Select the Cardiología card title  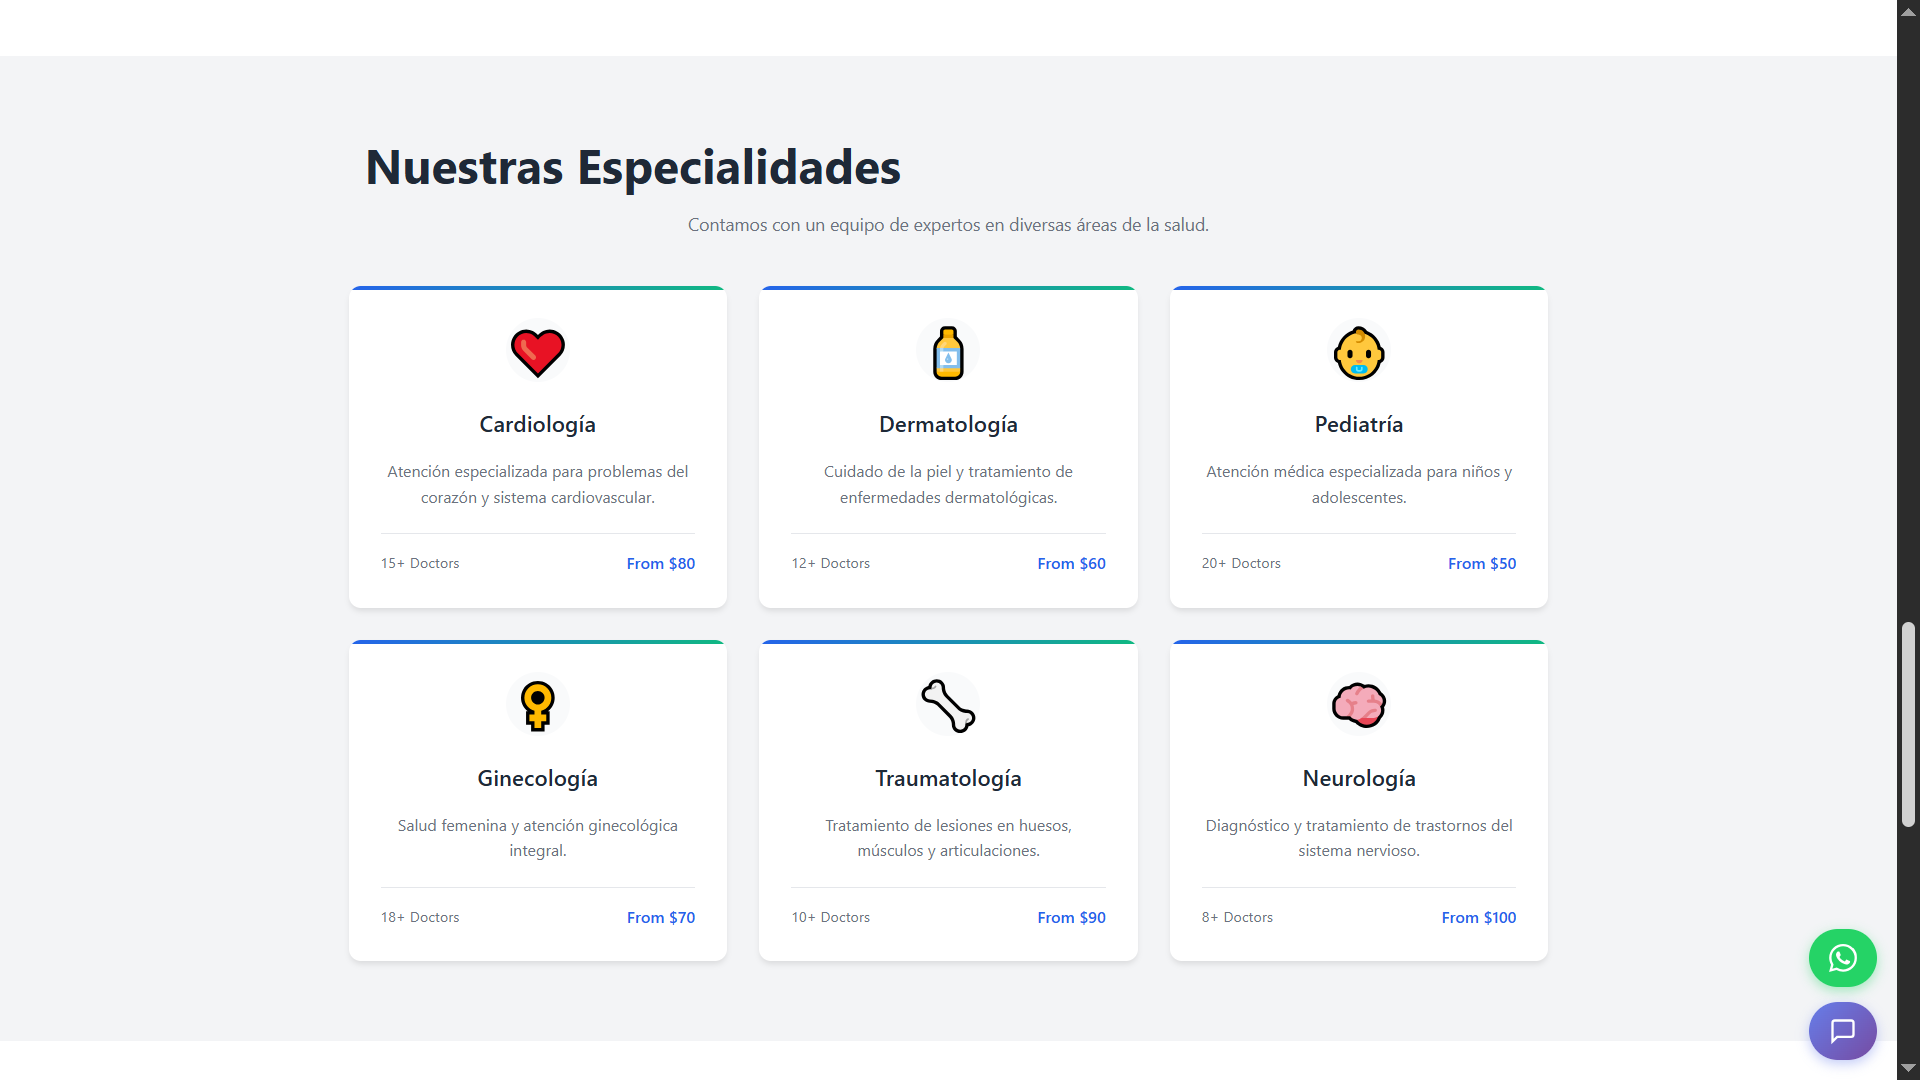pyautogui.click(x=537, y=425)
